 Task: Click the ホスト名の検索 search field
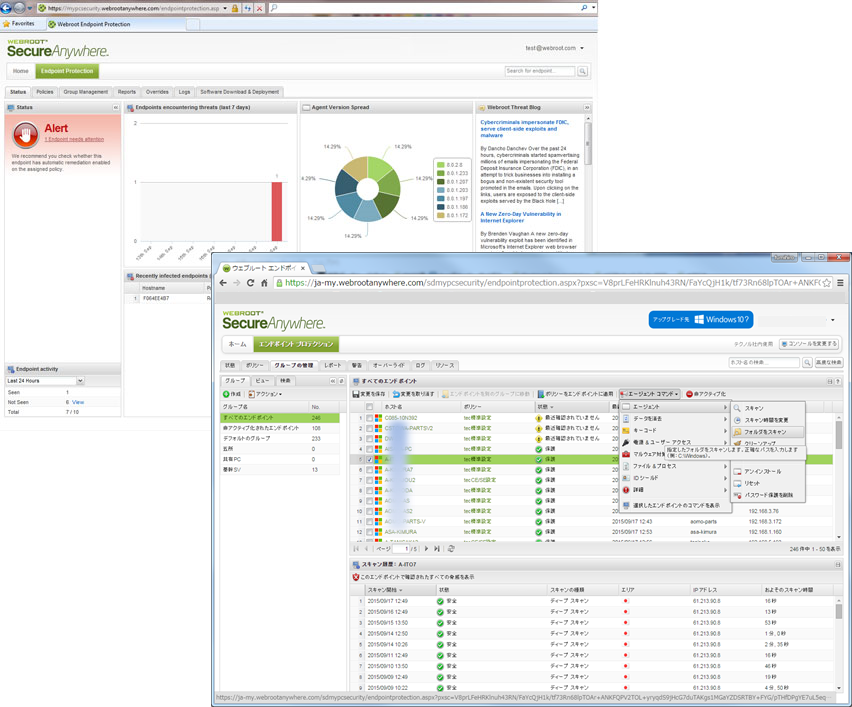764,362
